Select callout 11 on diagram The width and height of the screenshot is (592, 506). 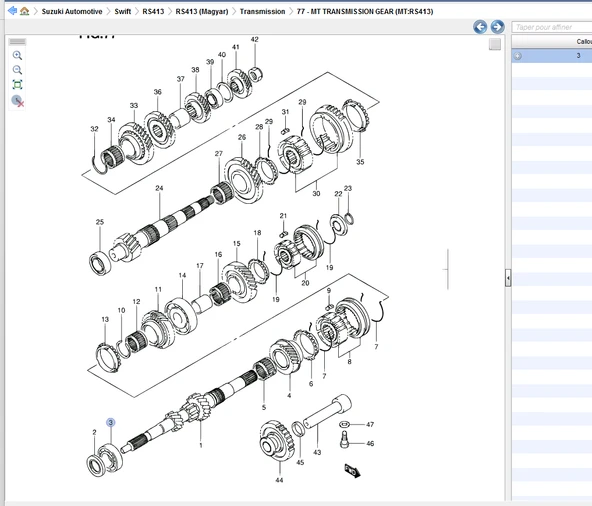point(158,289)
